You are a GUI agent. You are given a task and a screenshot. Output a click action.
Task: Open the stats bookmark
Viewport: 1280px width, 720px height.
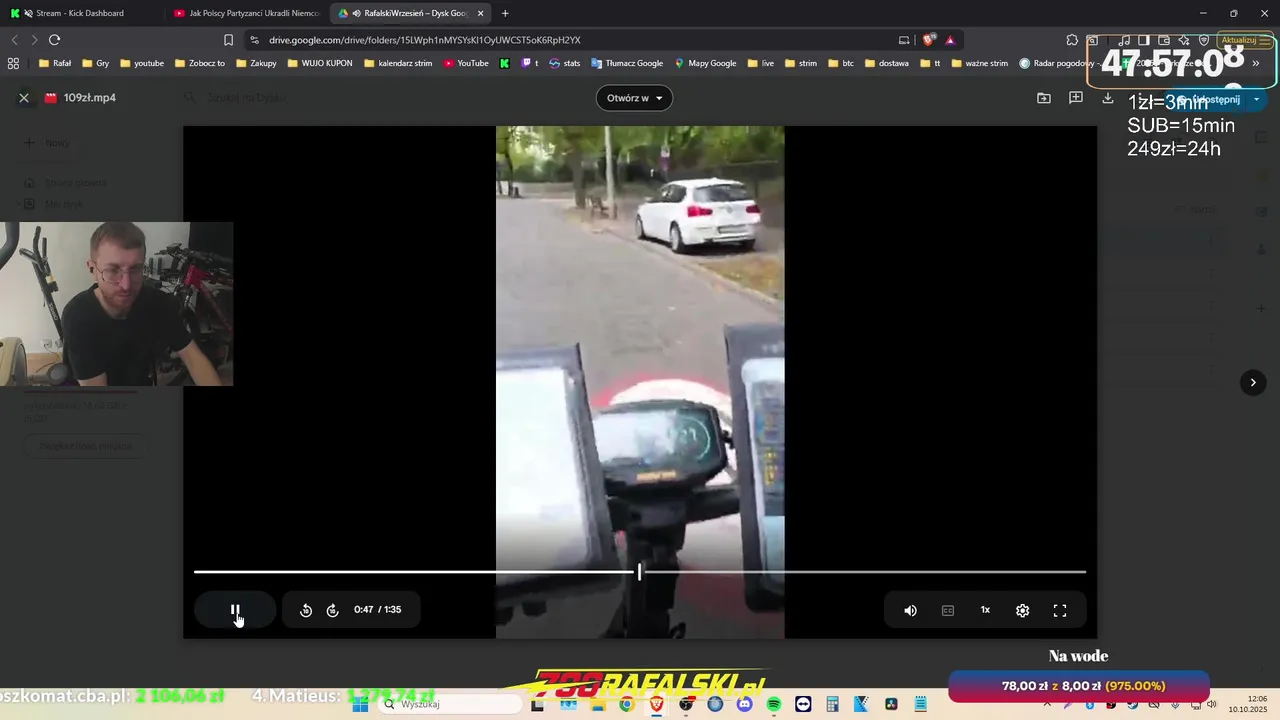click(564, 63)
